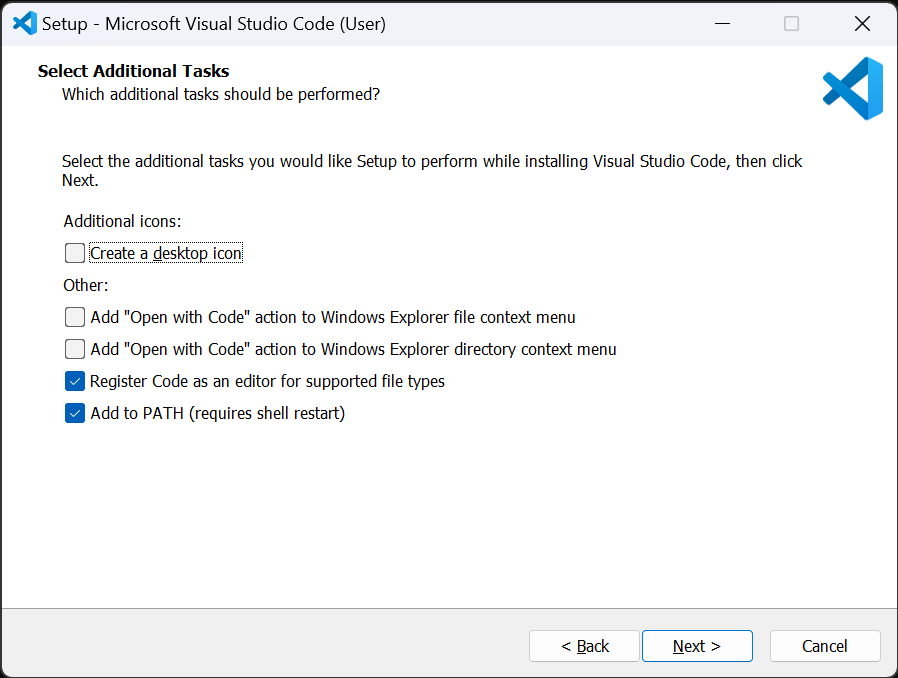Click the Select Additional Tasks heading

click(133, 71)
